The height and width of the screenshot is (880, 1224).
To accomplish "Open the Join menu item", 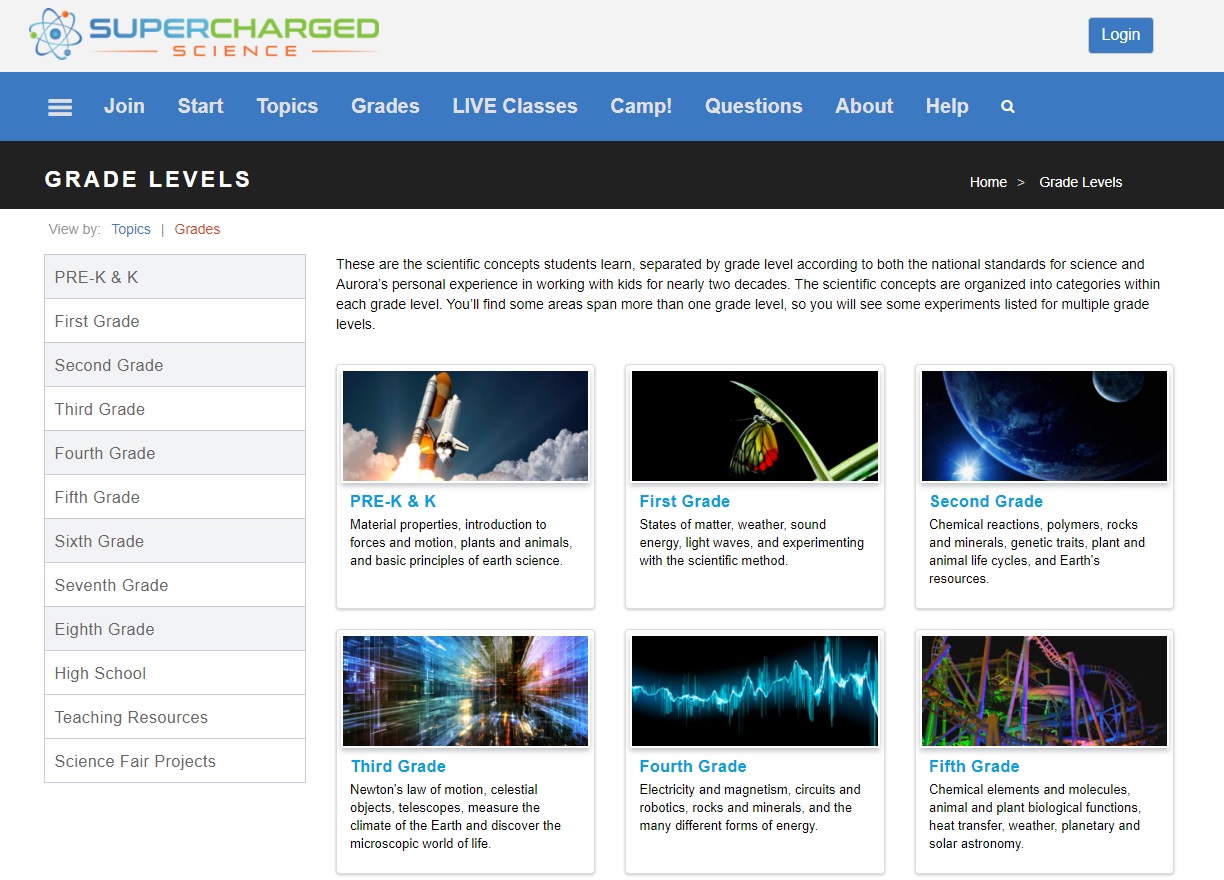I will 124,106.
